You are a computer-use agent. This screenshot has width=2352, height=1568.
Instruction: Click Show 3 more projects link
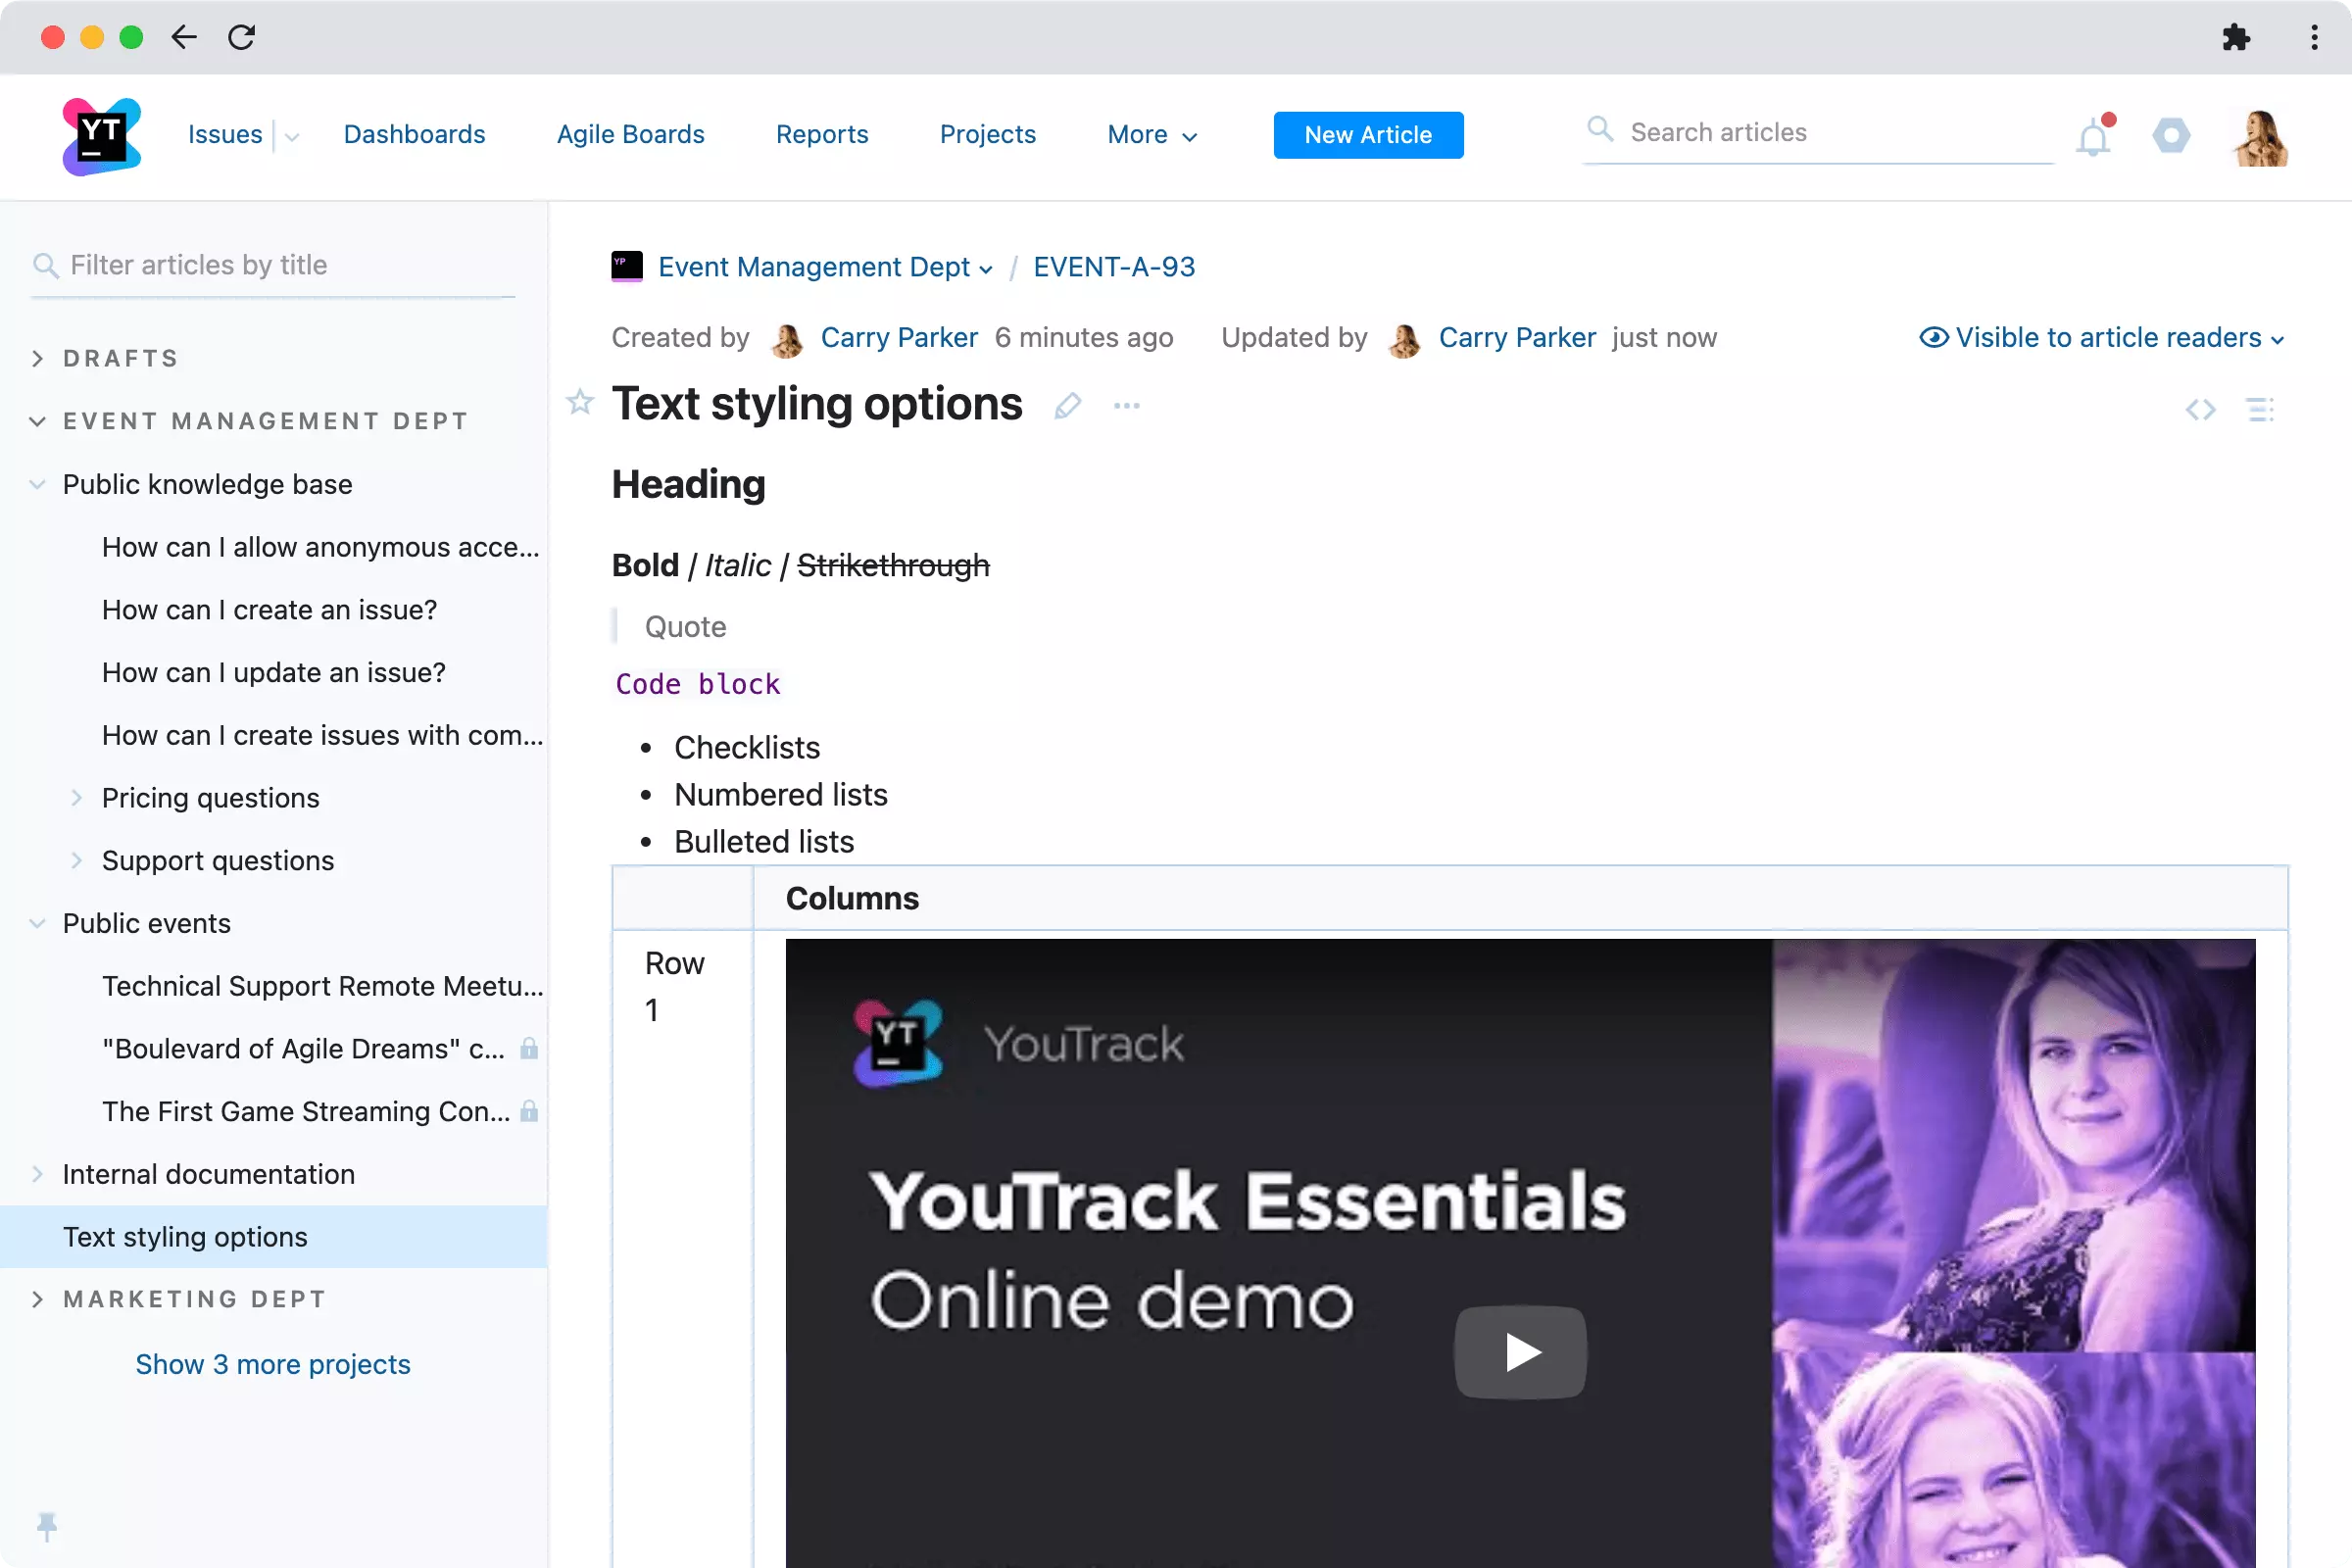272,1364
